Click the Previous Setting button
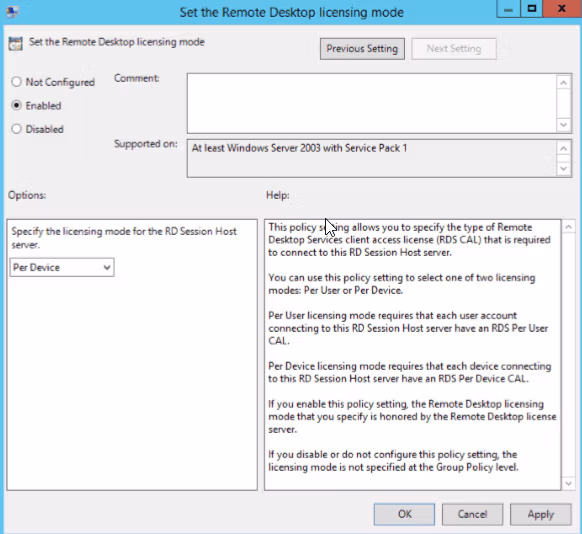This screenshot has height=534, width=582. (362, 49)
